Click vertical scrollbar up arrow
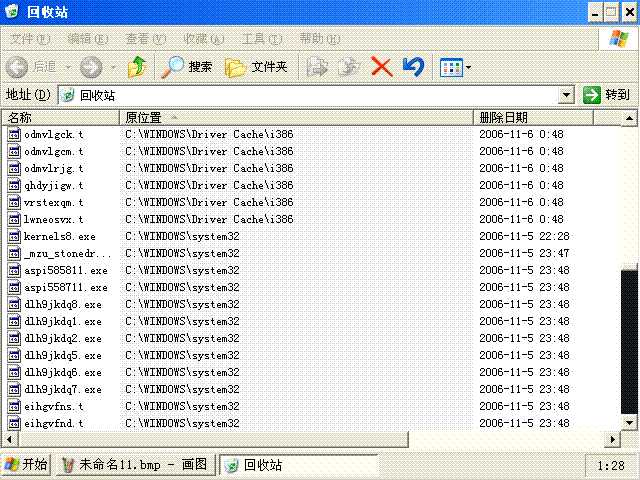This screenshot has height=480, width=640. pyautogui.click(x=629, y=118)
